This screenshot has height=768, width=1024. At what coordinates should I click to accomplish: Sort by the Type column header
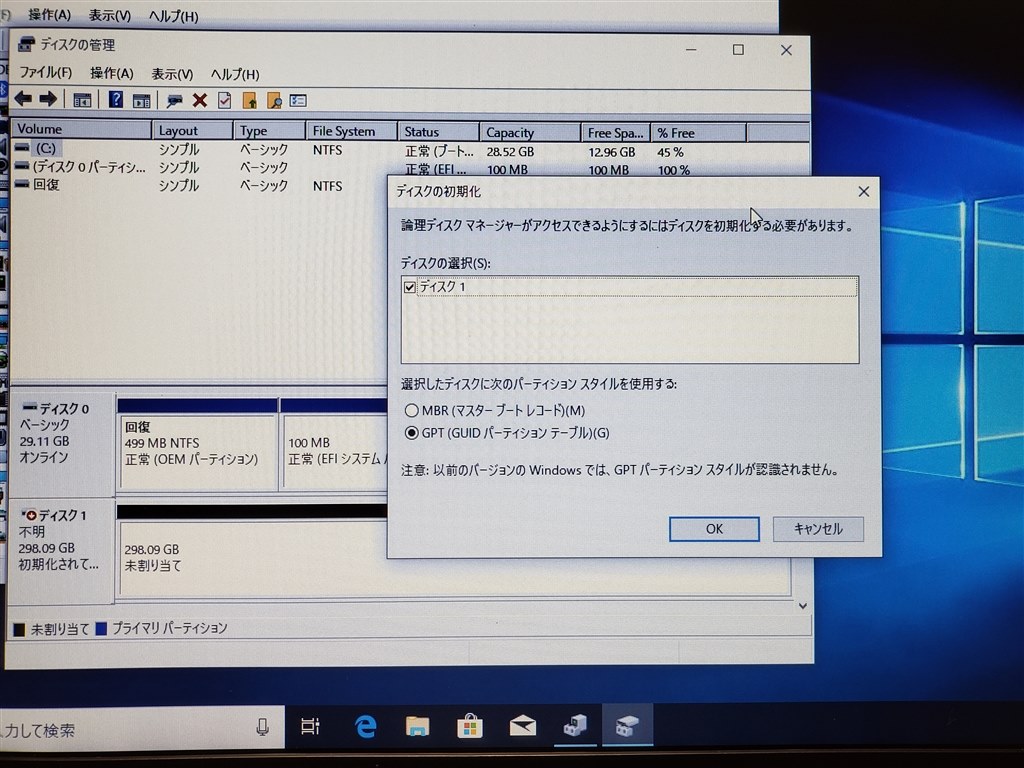(270, 131)
